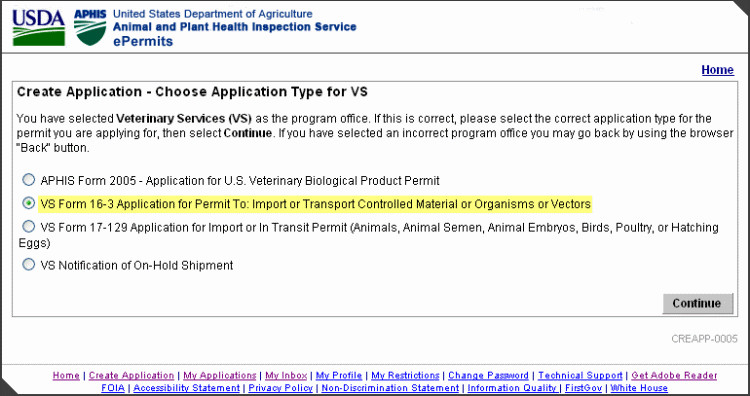This screenshot has width=750, height=396.
Task: View the Accessibility Statement link
Action: (x=187, y=388)
